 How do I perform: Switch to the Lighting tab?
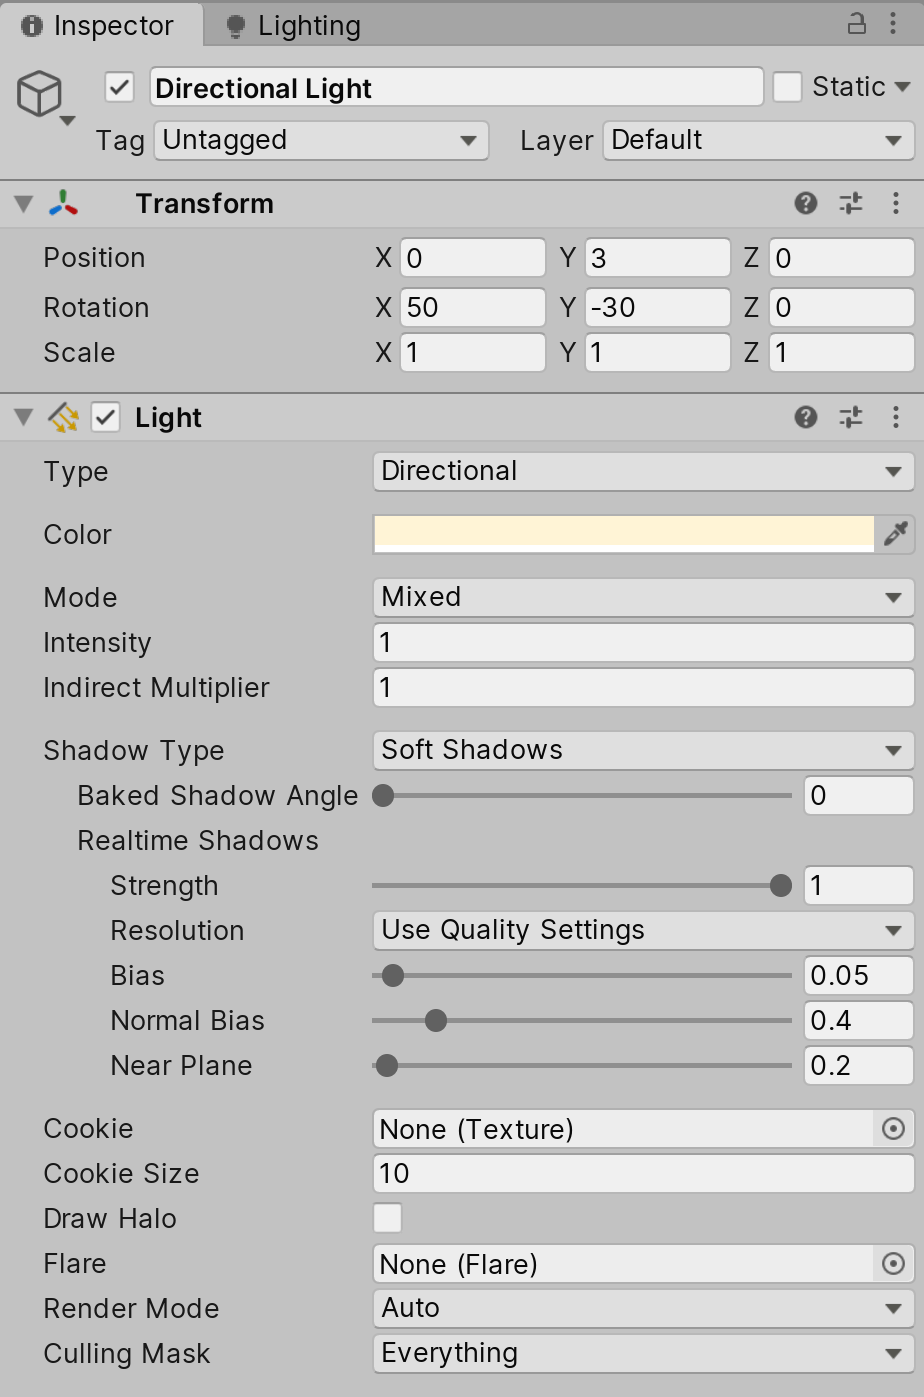[293, 26]
